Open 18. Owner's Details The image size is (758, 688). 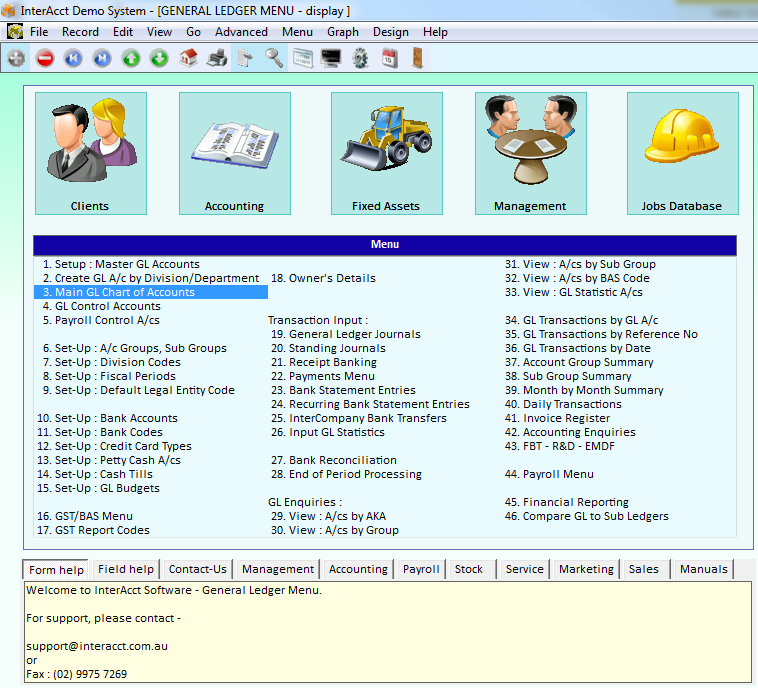(x=323, y=278)
